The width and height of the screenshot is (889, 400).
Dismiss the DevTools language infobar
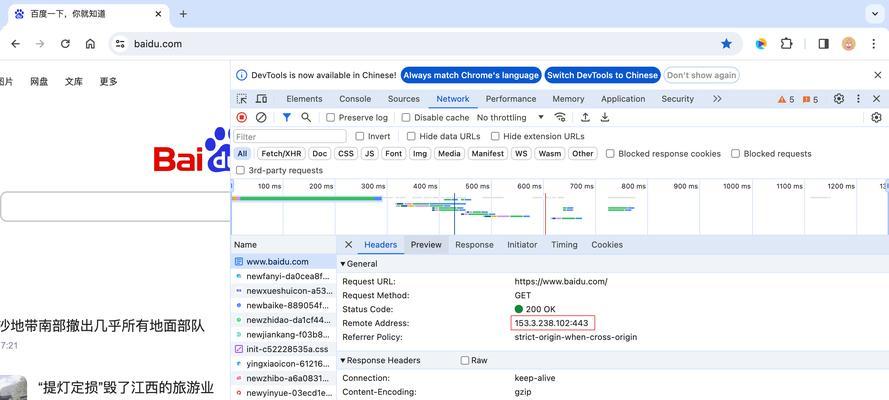tap(878, 75)
